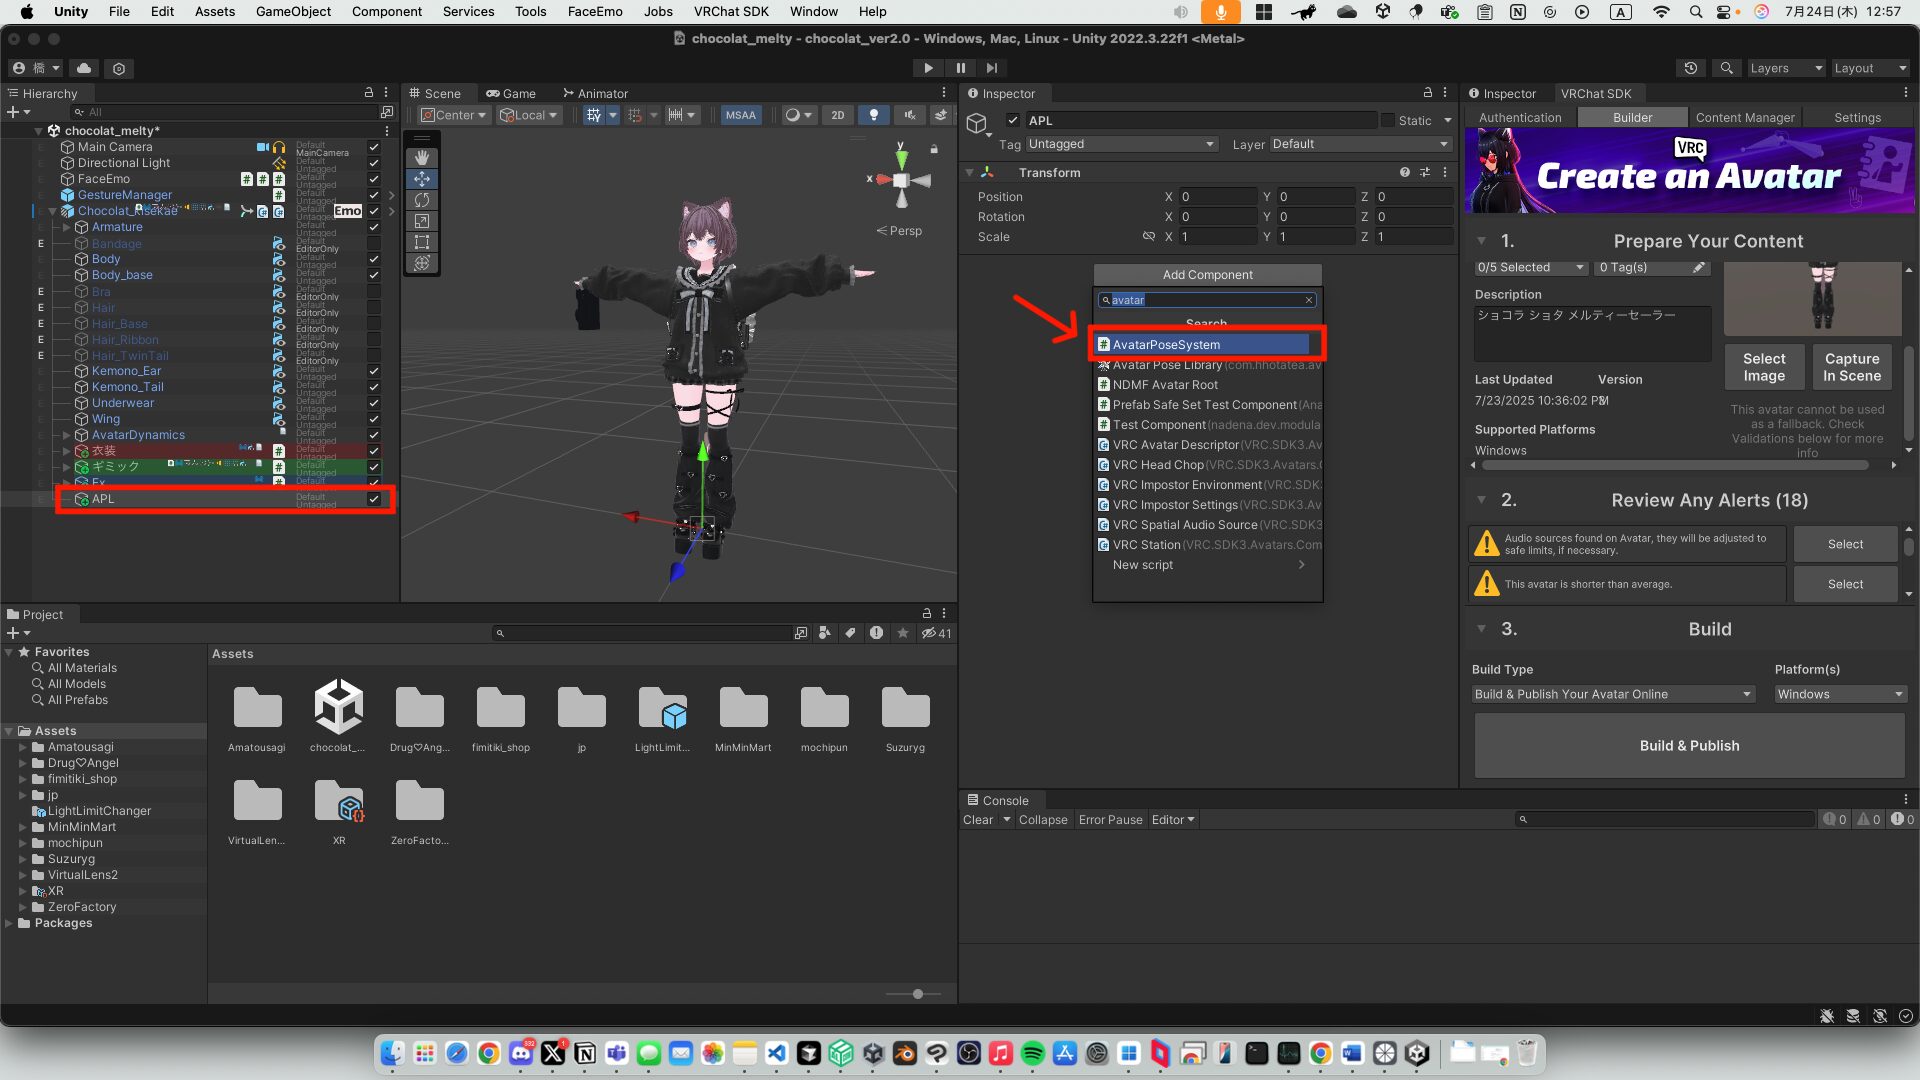Open the Build Type dropdown
1920x1080 pixels.
1612,693
